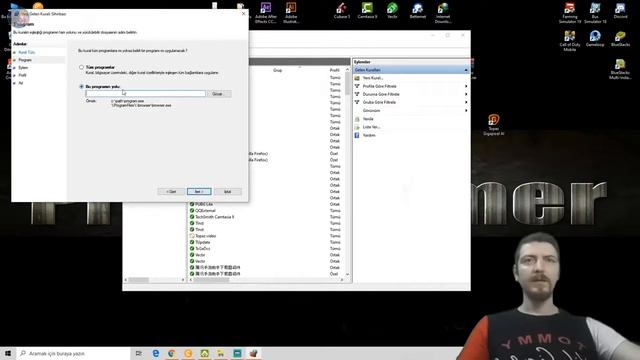Image resolution: width=640 pixels, height=360 pixels.
Task: Open the Farming Simulator 19 desktop icon
Action: 570,12
